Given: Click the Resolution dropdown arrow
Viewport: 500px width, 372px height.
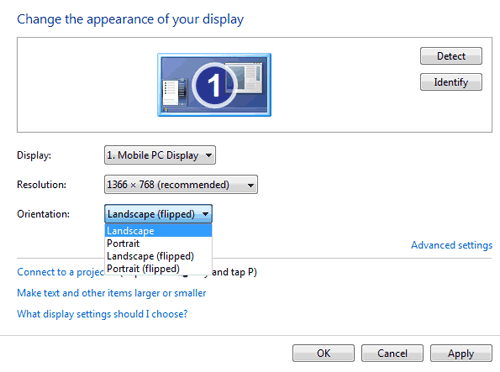Looking at the screenshot, I should [251, 185].
